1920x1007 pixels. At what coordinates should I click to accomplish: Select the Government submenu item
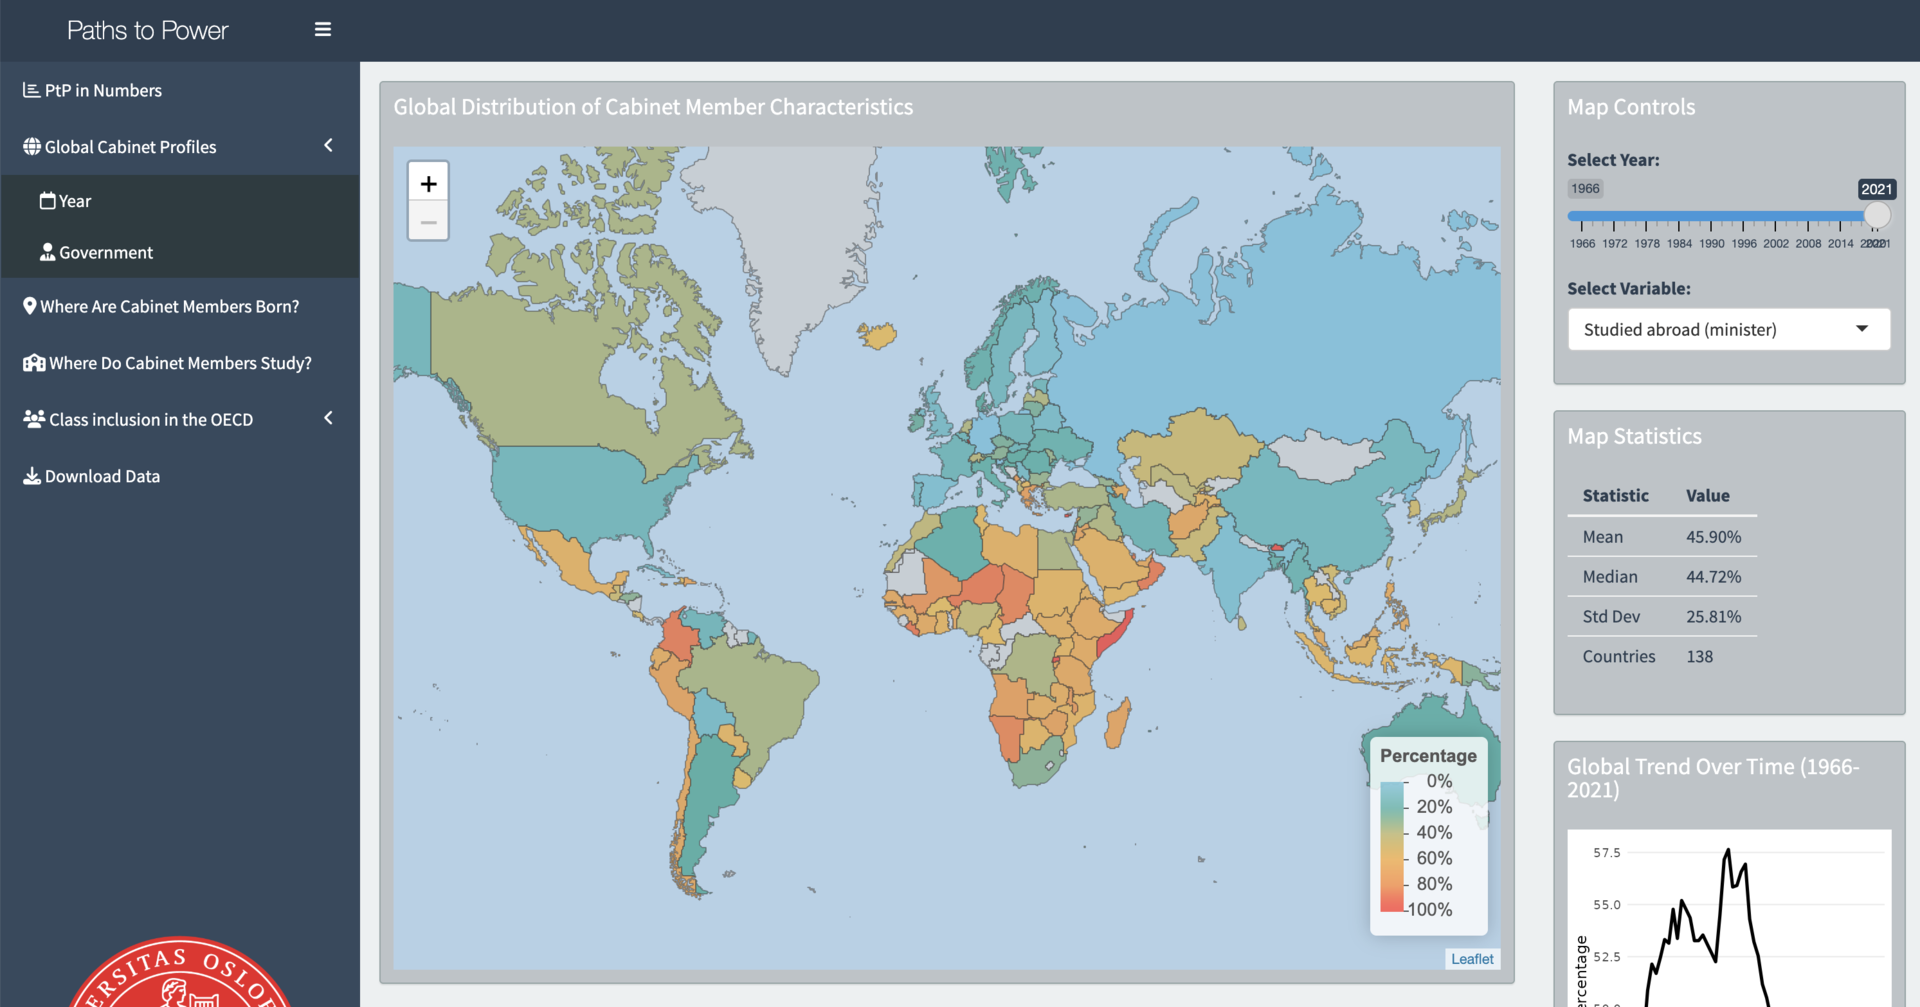point(180,252)
